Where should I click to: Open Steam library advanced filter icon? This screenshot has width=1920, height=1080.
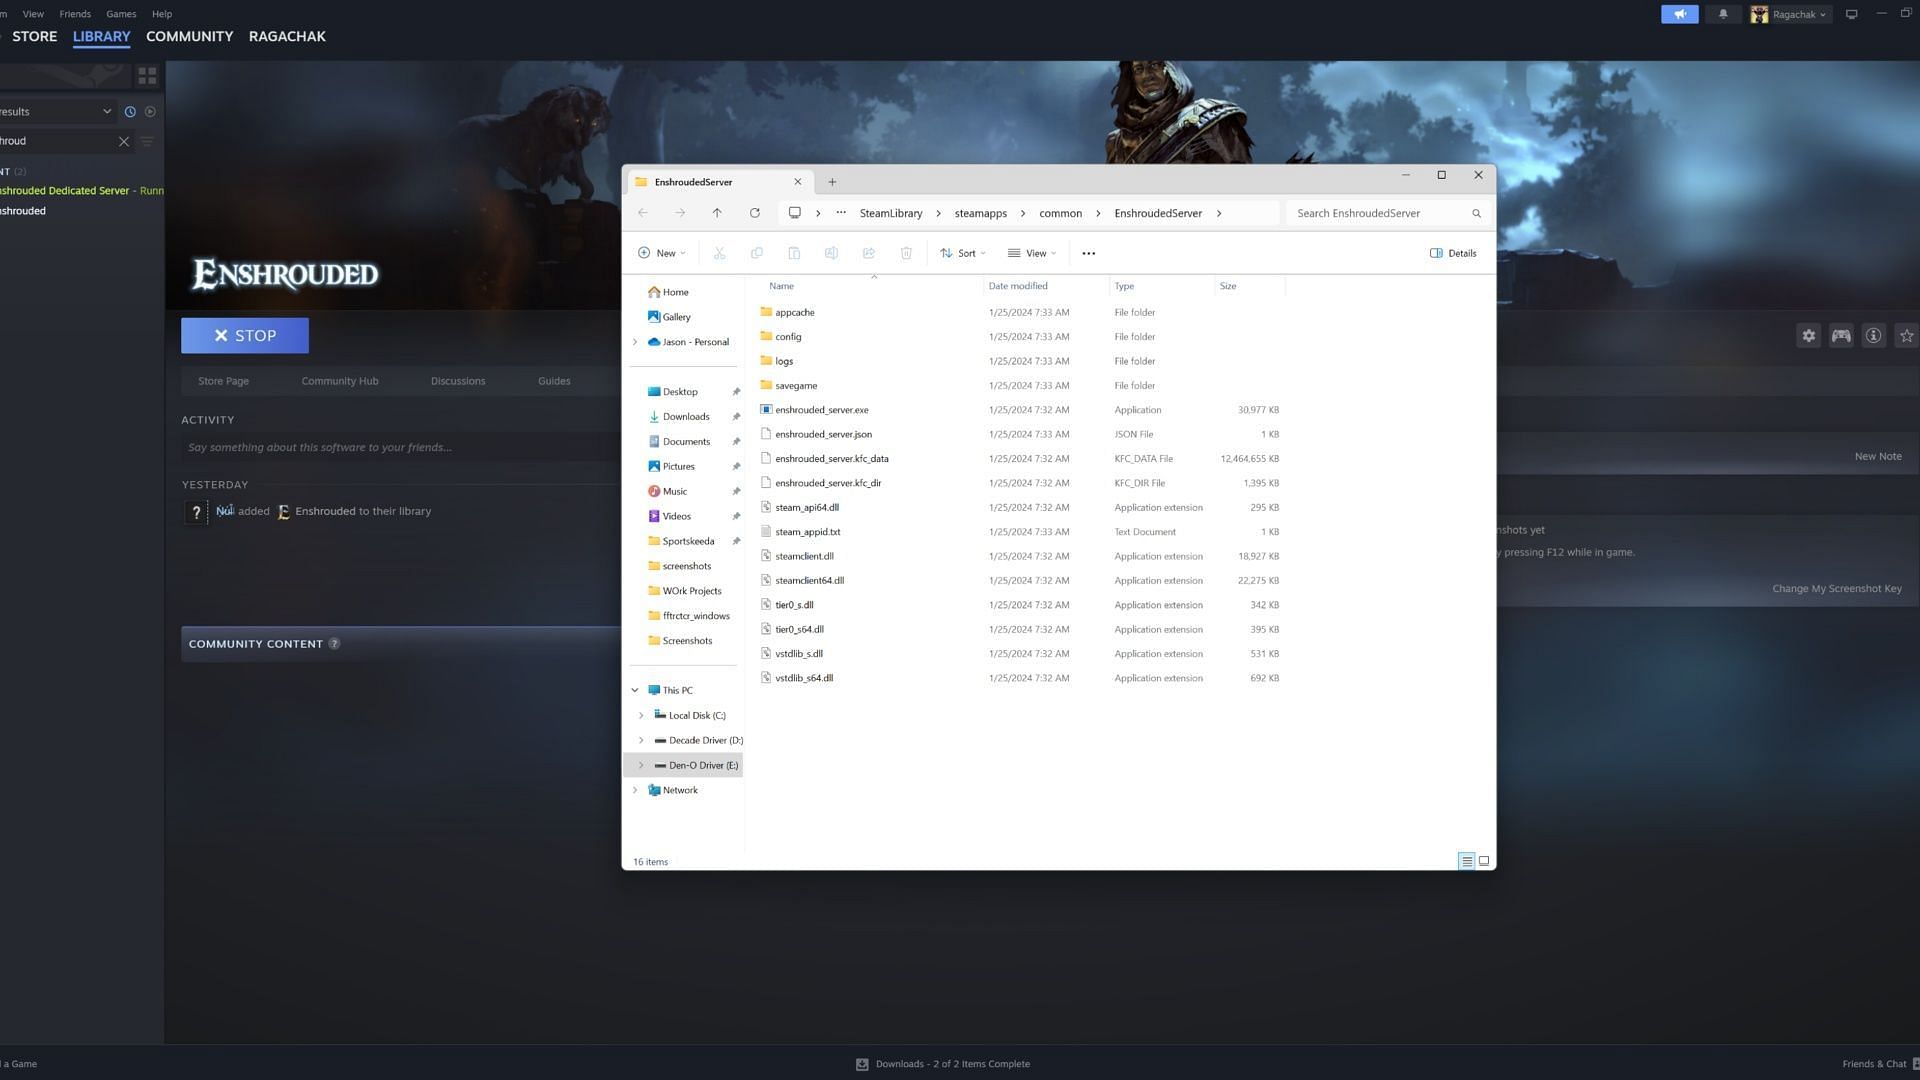(x=147, y=141)
